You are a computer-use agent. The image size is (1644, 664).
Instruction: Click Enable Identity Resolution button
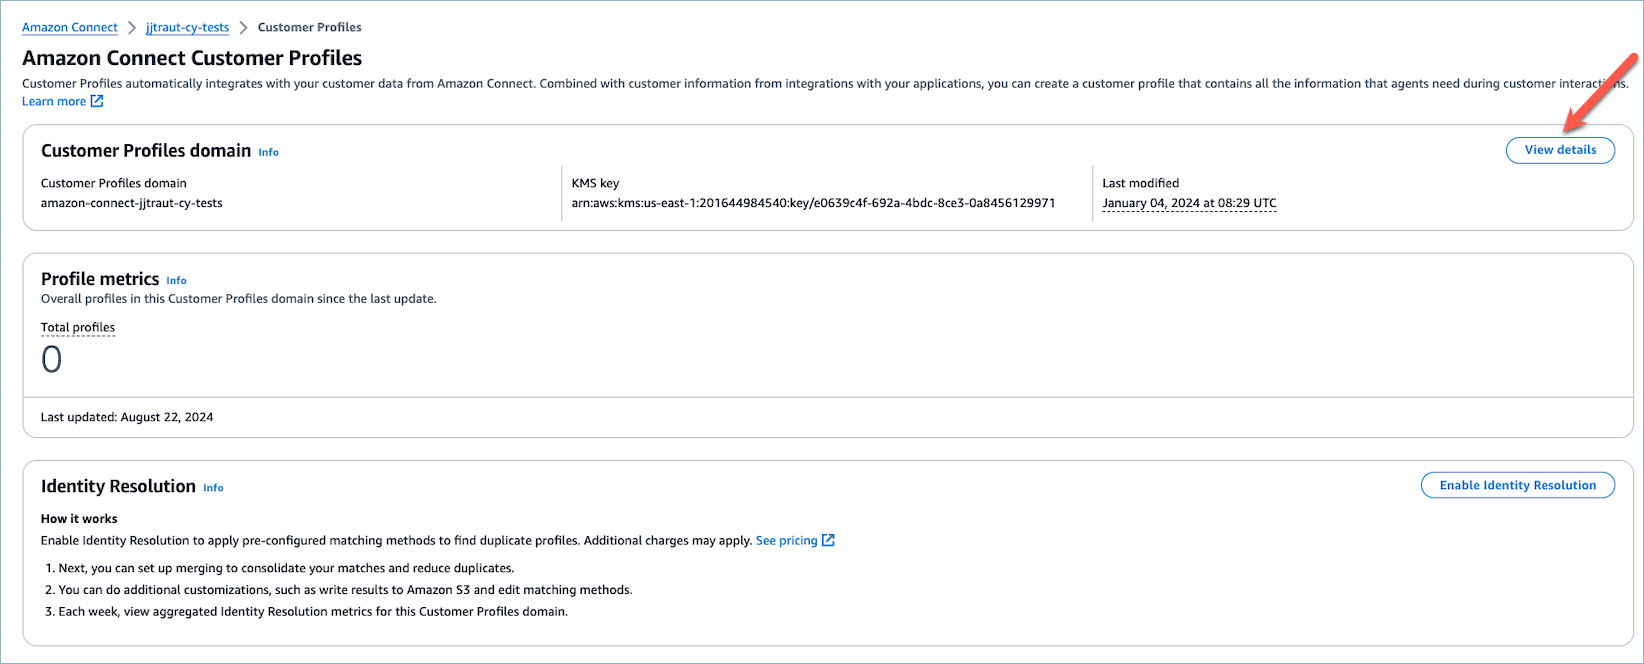tap(1517, 485)
